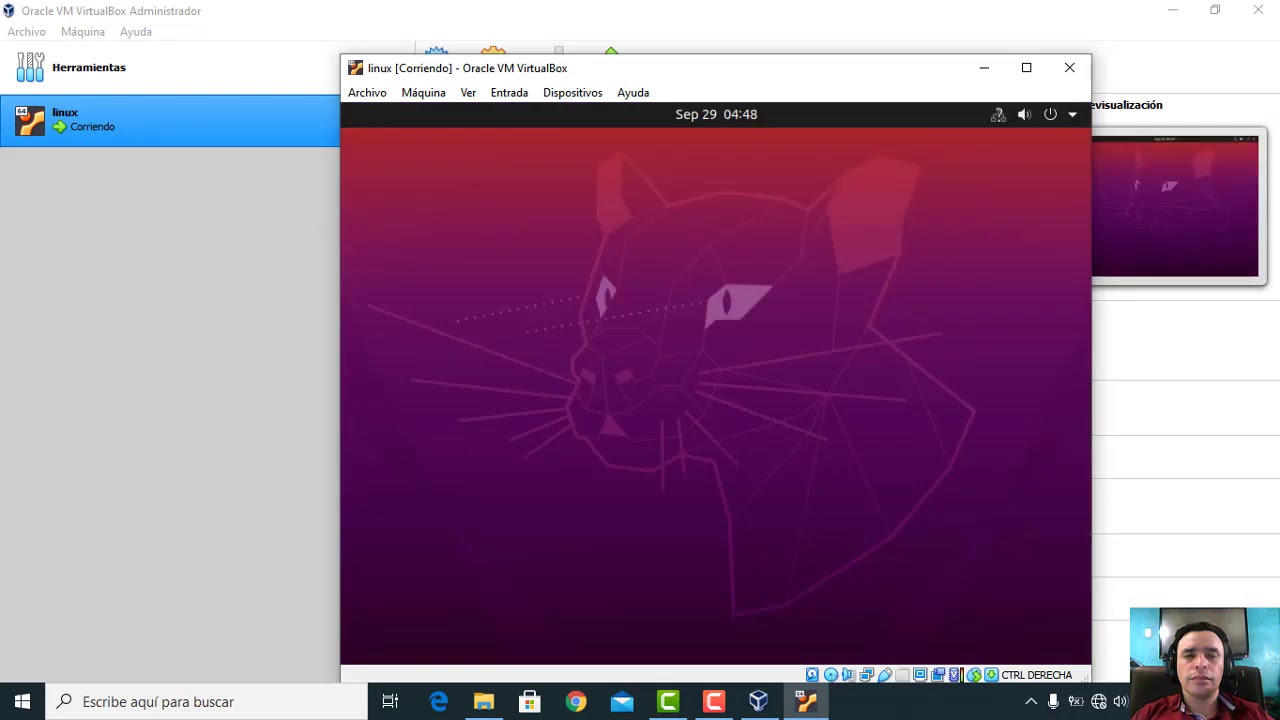Minimize the linux VM window
Viewport: 1280px width, 720px height.
click(x=984, y=68)
